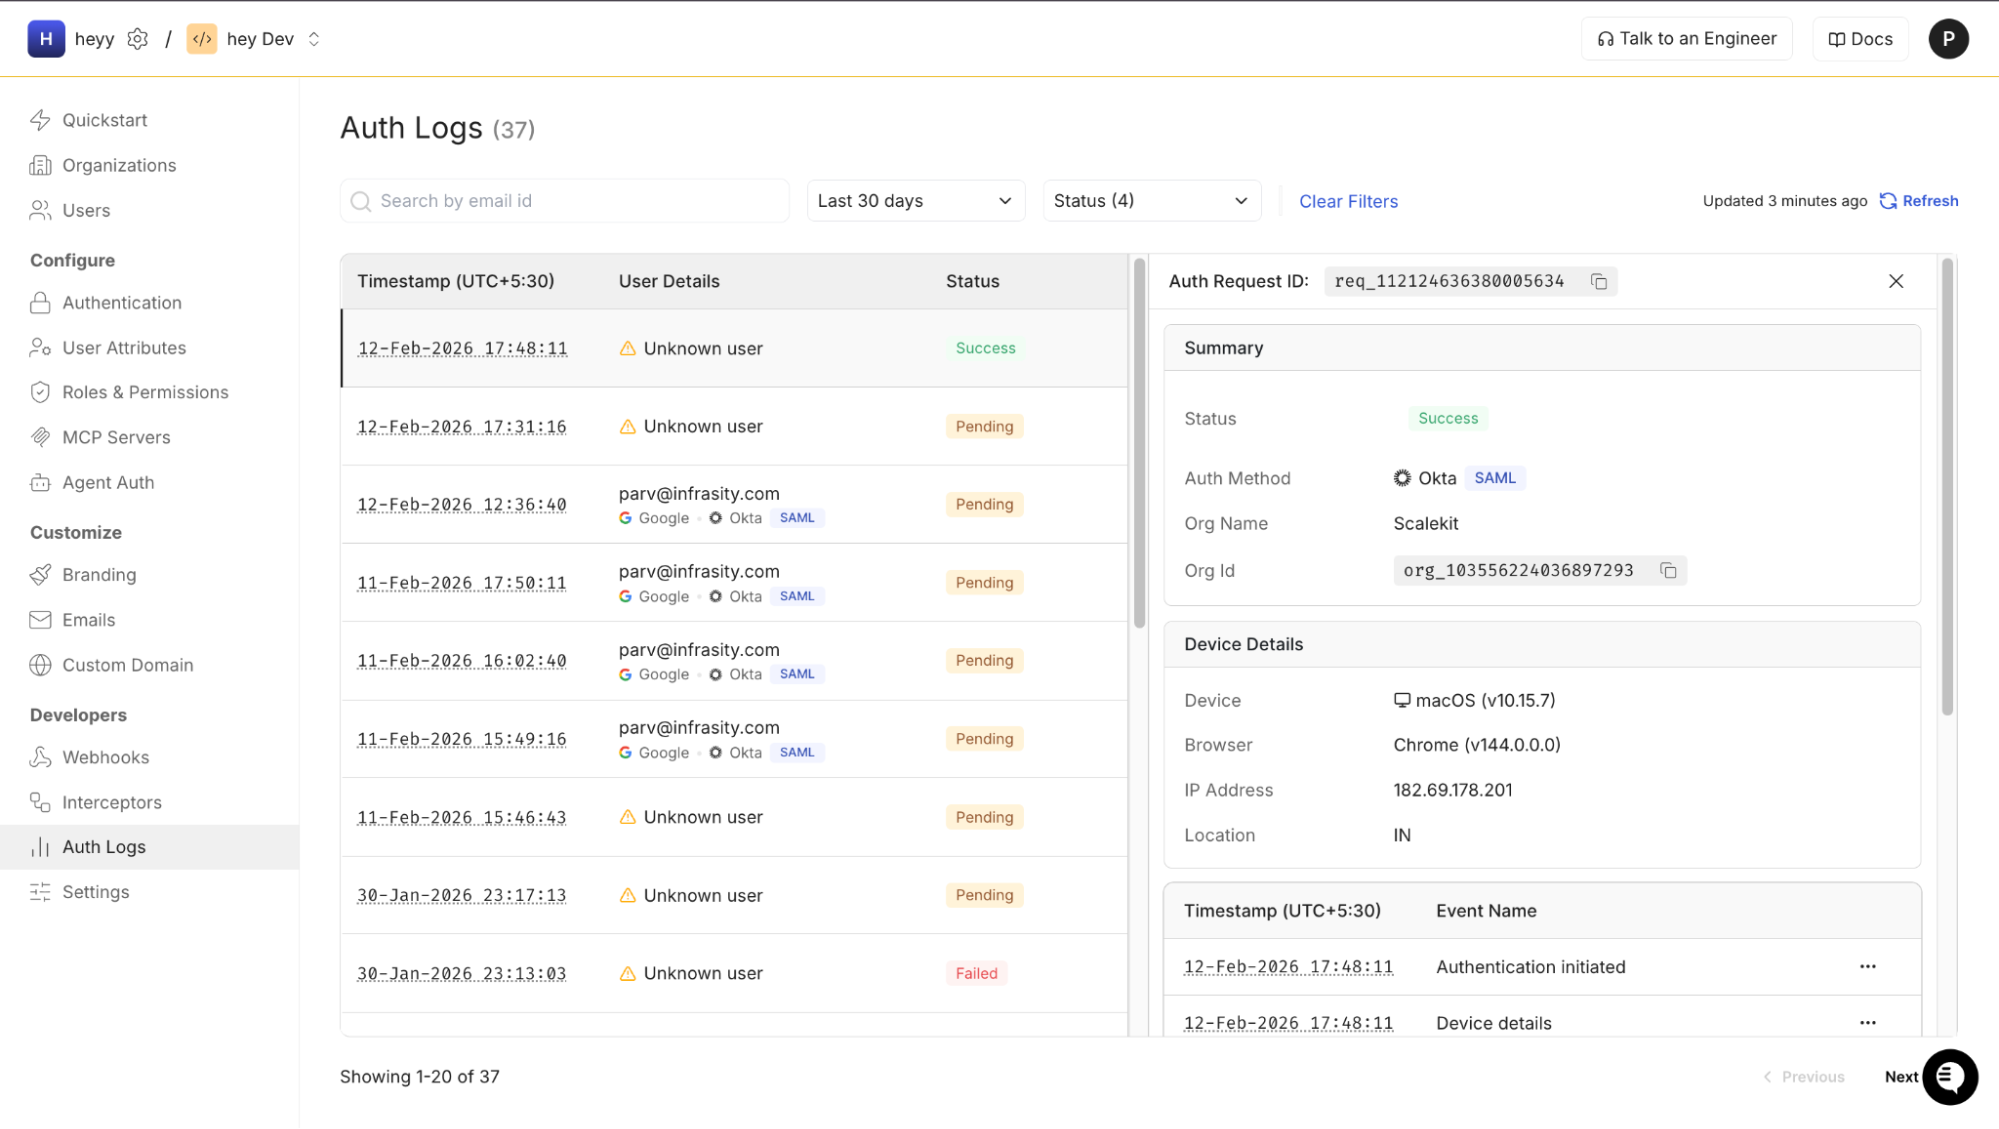Switch the hey Dev environment selector
Viewport: 1999px width, 1129px height.
pos(313,39)
